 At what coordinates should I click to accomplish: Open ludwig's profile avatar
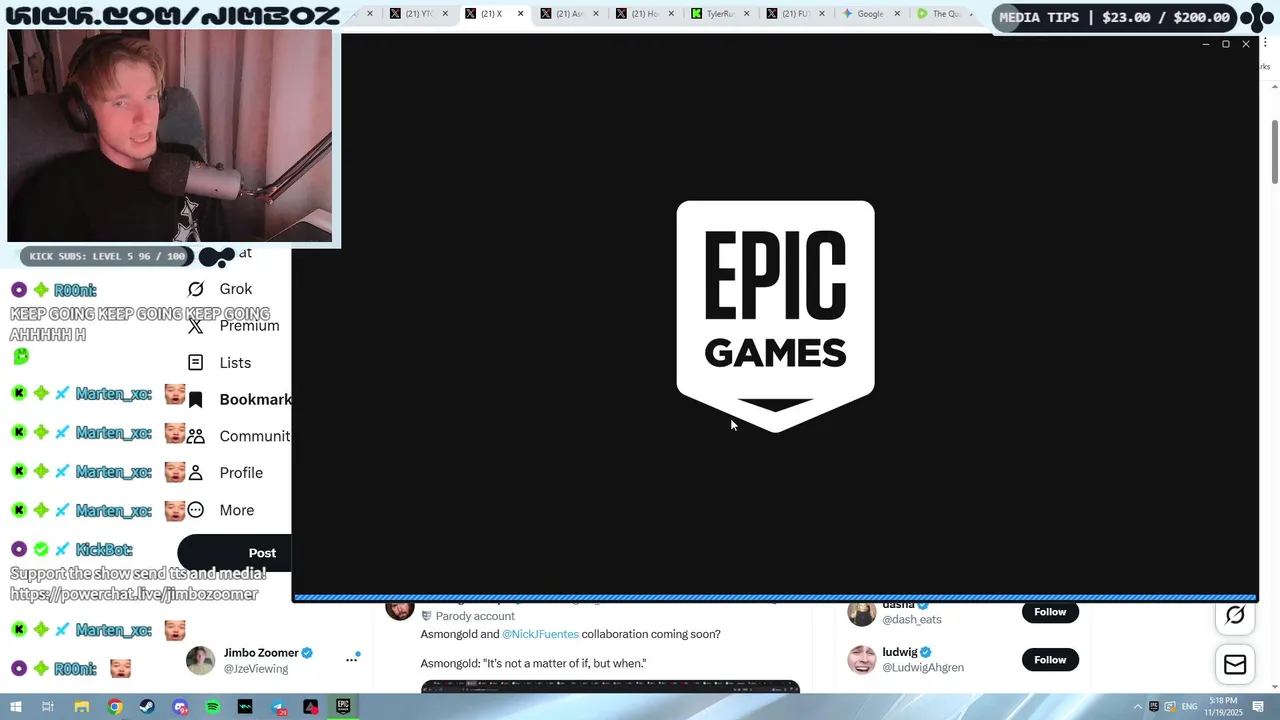click(862, 660)
